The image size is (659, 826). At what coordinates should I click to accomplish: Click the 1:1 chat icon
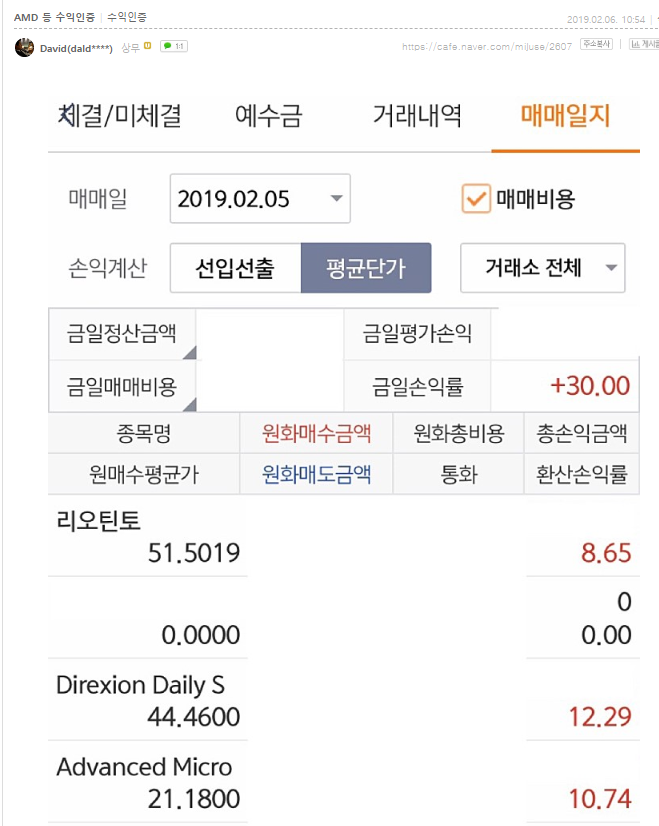pyautogui.click(x=174, y=46)
